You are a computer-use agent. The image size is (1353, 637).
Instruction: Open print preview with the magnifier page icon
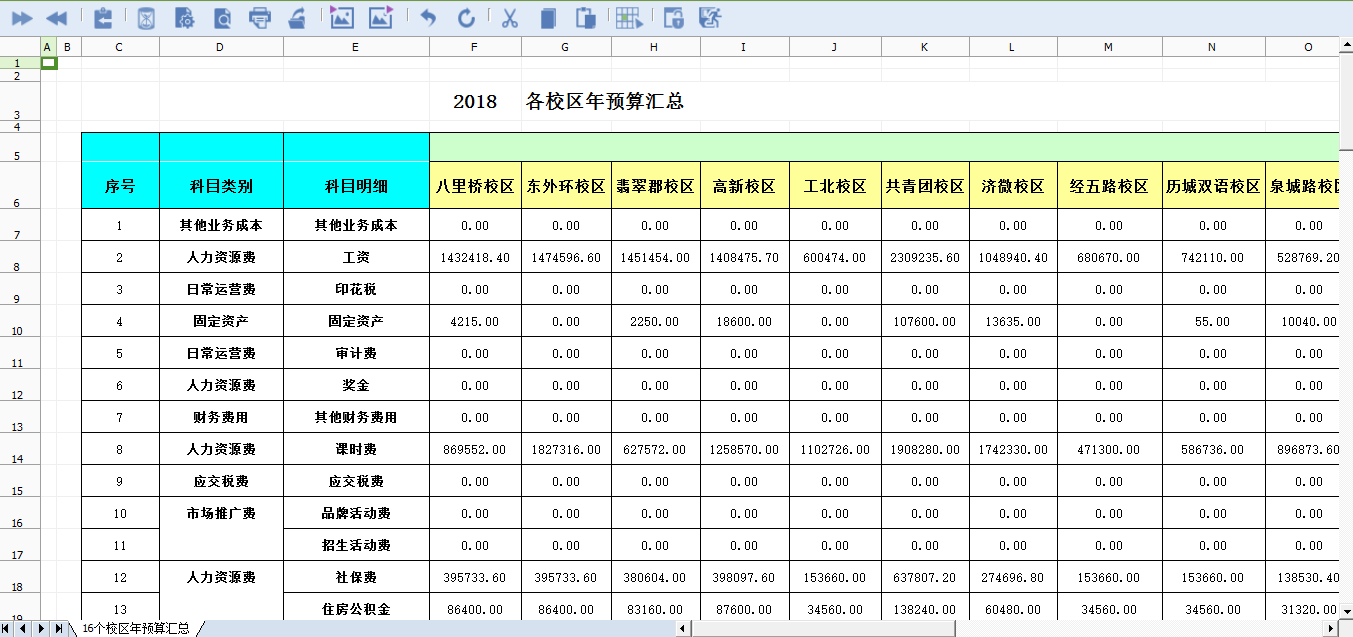click(222, 17)
